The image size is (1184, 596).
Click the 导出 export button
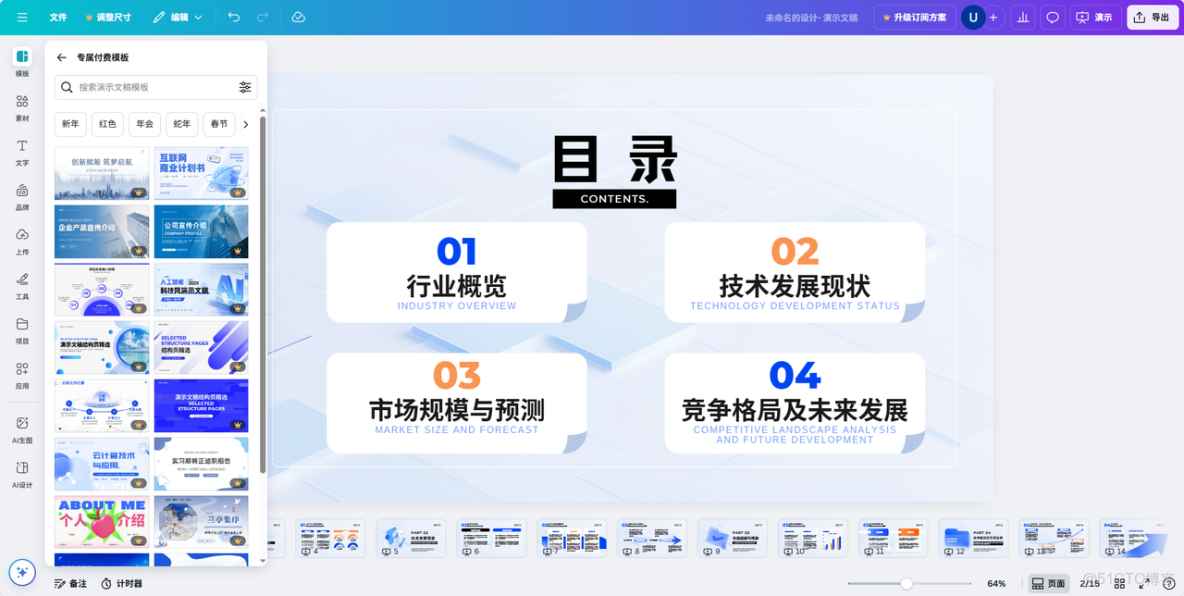[x=1152, y=17]
